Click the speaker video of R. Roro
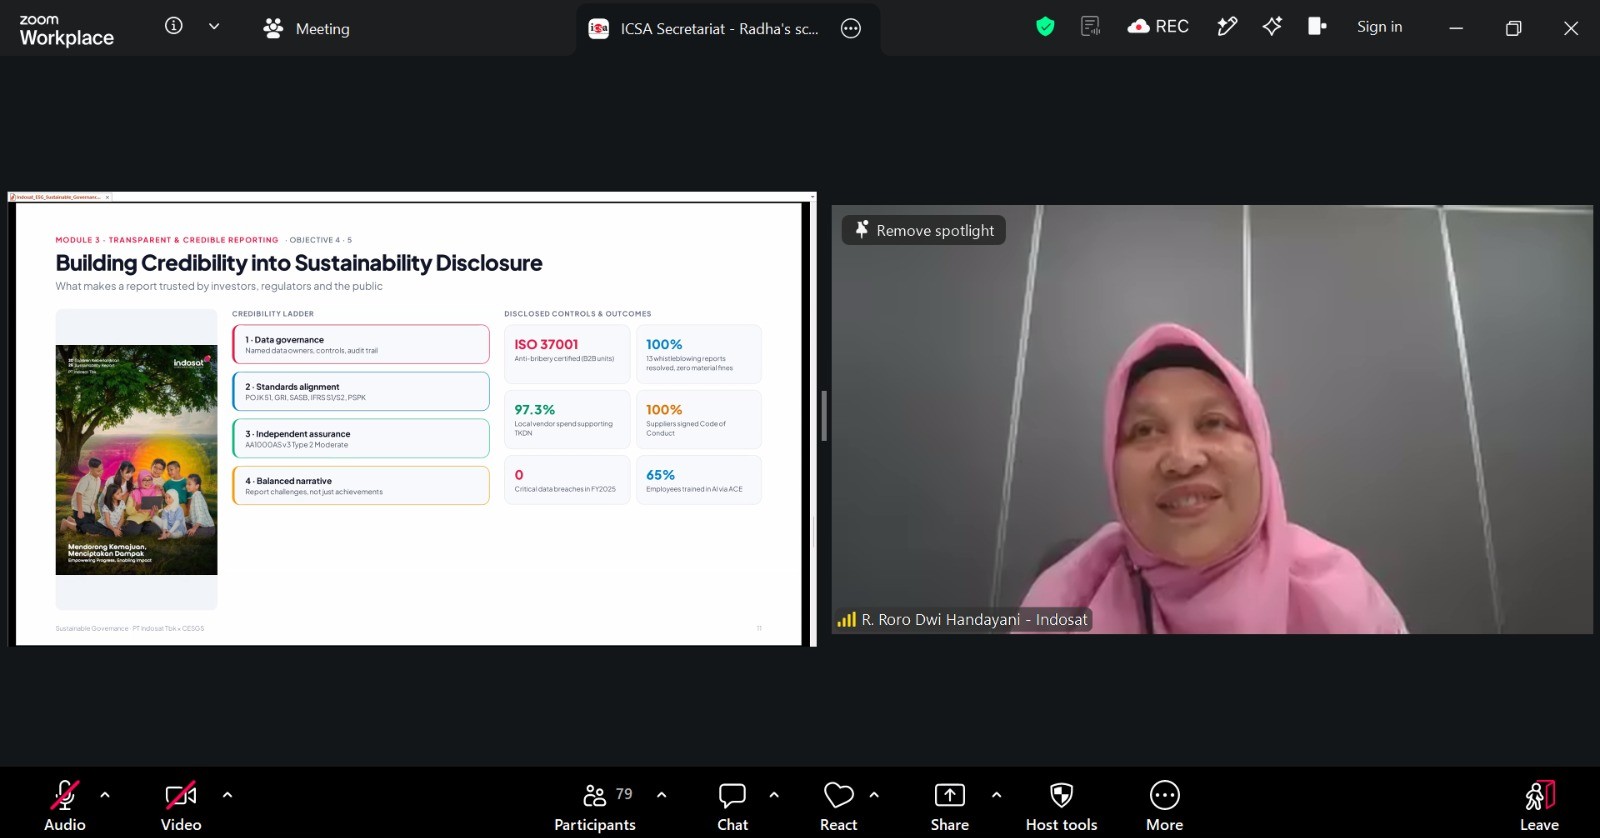Viewport: 1600px width, 838px height. [x=1212, y=419]
